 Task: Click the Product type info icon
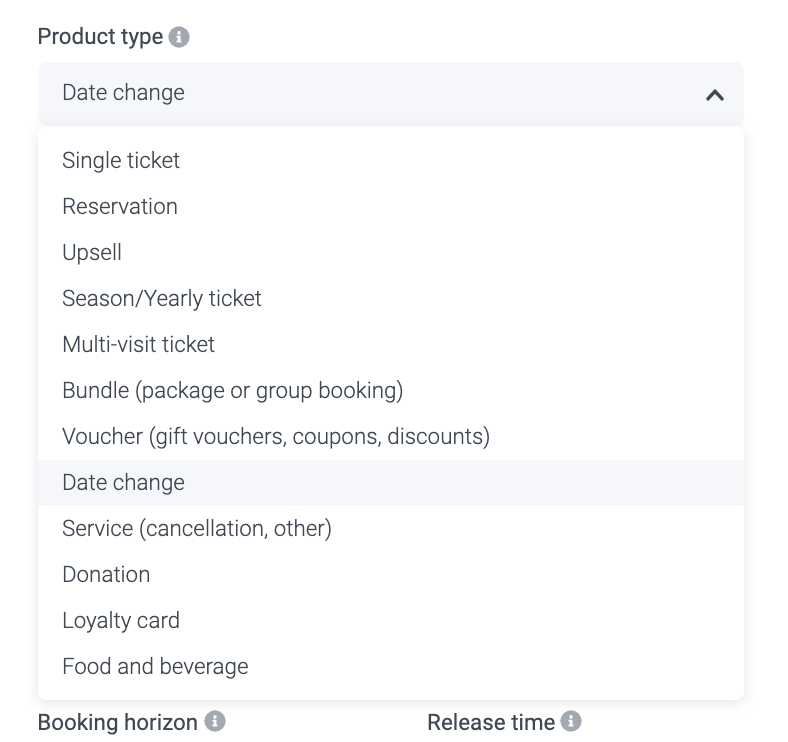[179, 37]
